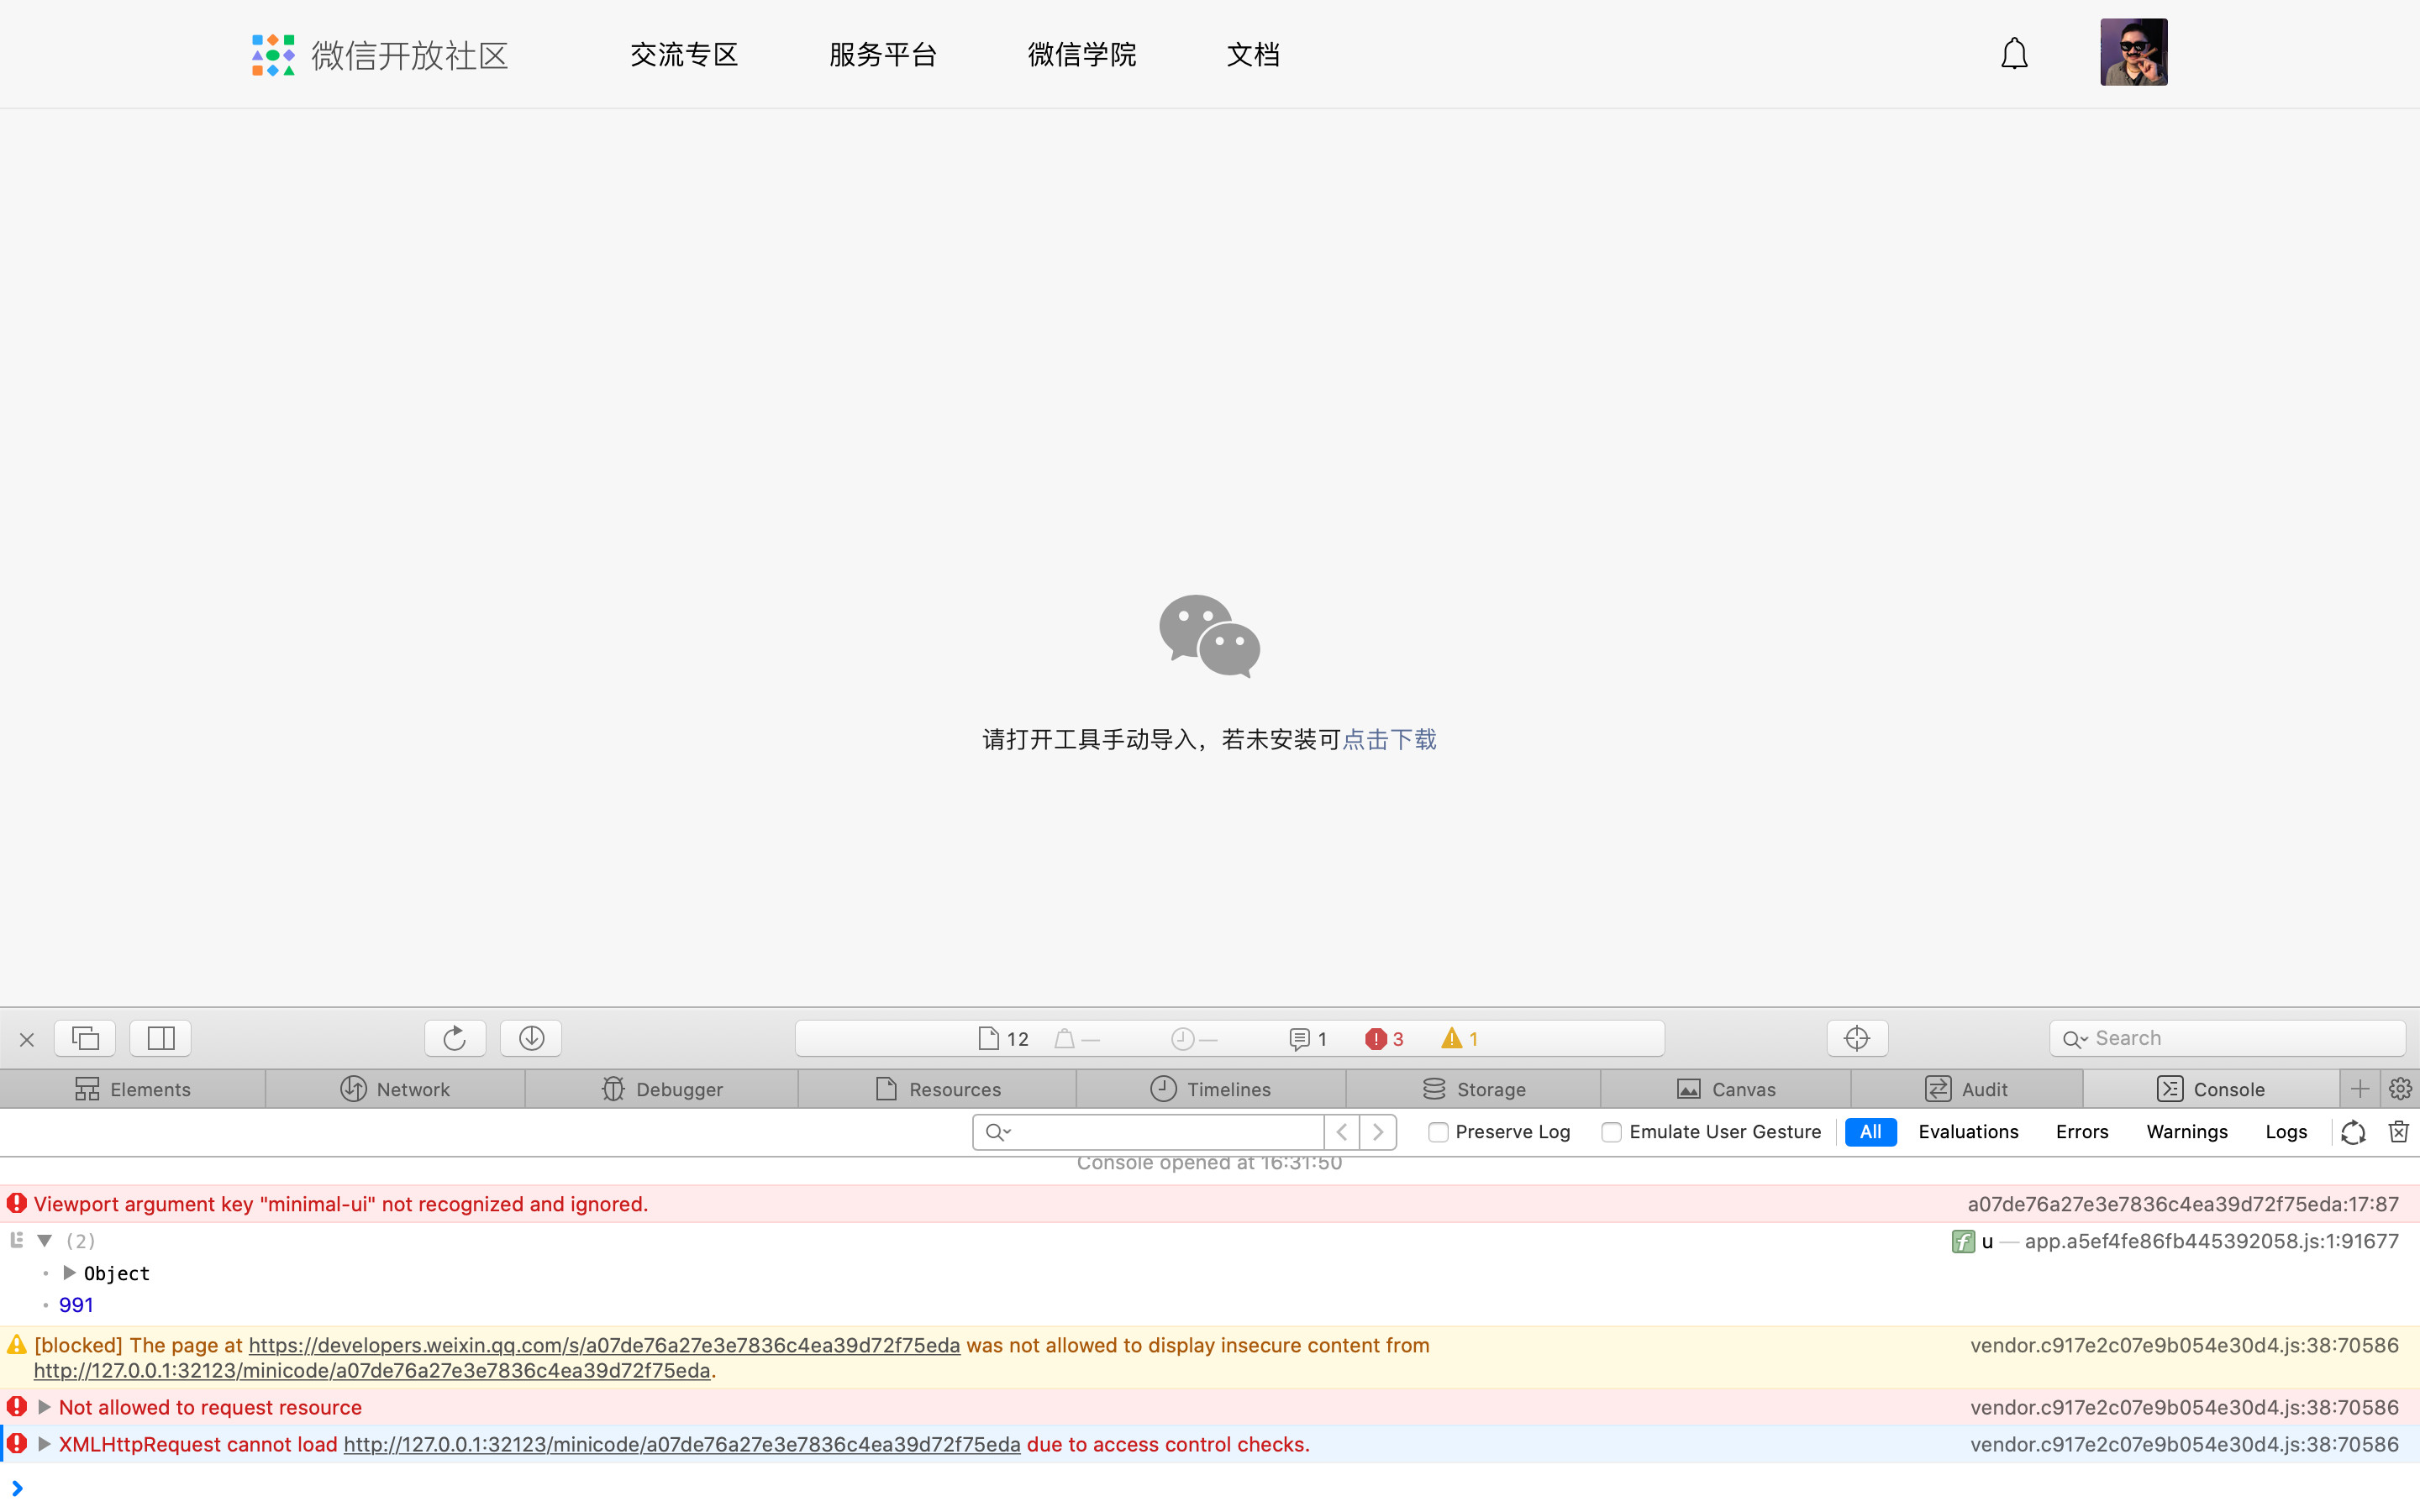
Task: Reload page with the inspector reload icon
Action: [455, 1038]
